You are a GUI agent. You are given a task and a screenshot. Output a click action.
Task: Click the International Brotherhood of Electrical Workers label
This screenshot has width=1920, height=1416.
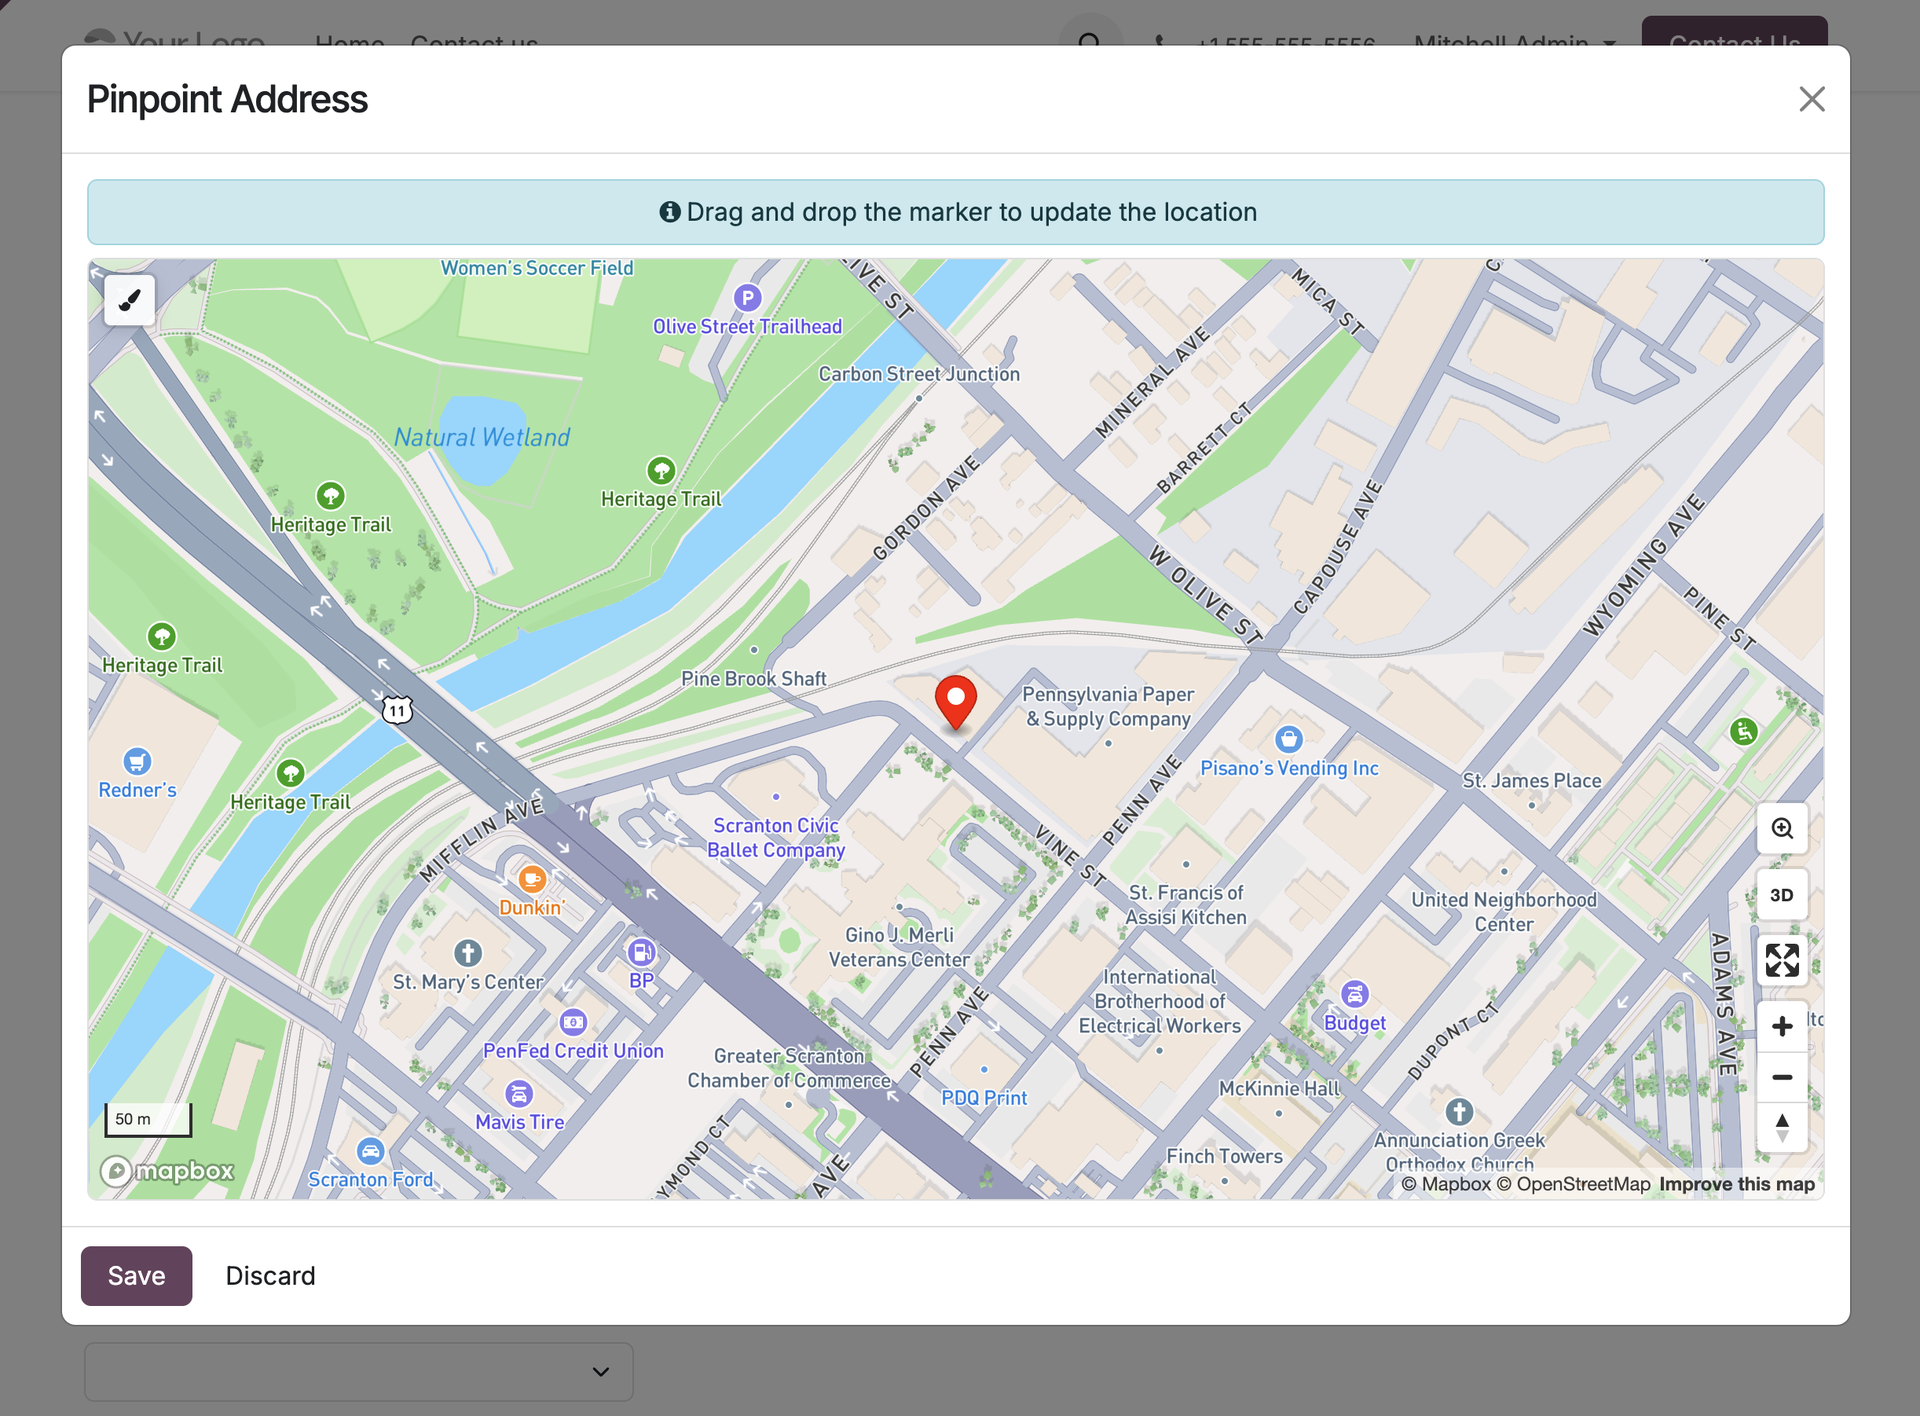1160,1001
